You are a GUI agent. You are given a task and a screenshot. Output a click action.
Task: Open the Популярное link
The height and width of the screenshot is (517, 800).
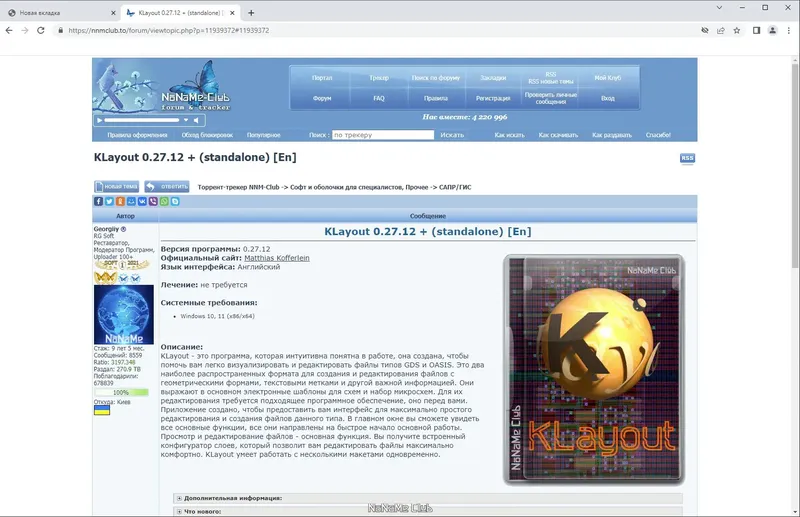(264, 135)
